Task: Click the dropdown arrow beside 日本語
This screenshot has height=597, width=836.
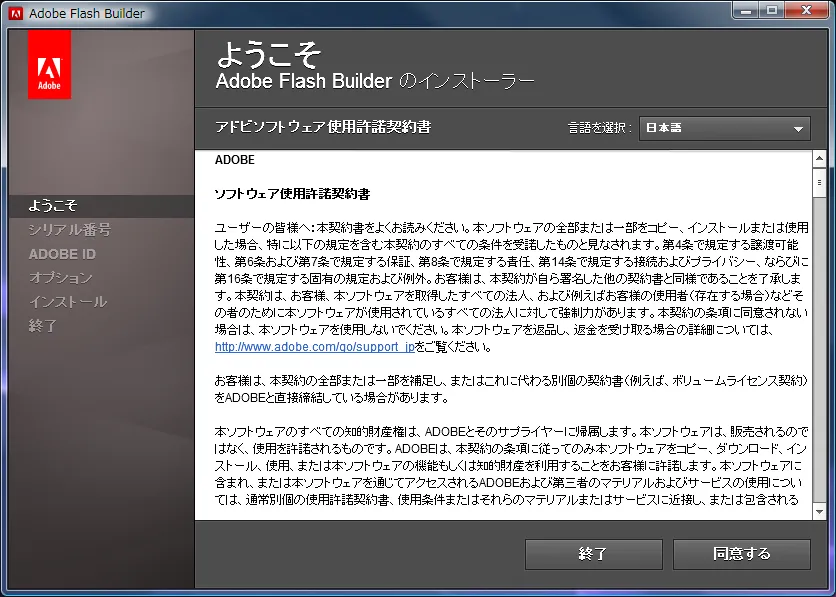Action: (x=798, y=129)
